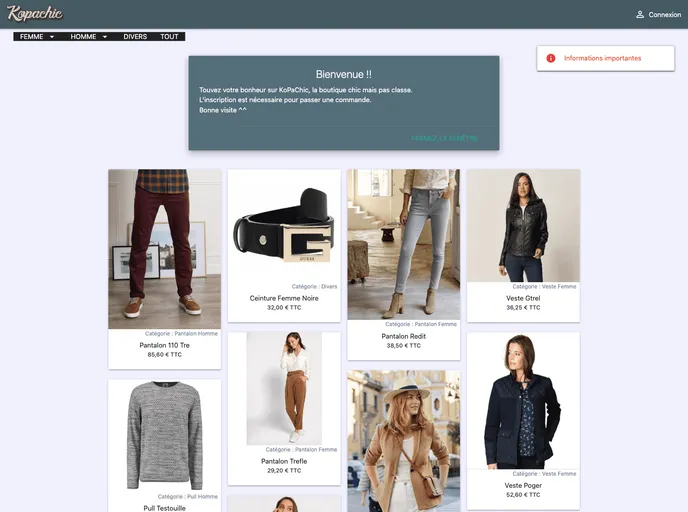688x512 pixels.
Task: Open the Pull Testouille grey sweater image
Action: click(165, 436)
